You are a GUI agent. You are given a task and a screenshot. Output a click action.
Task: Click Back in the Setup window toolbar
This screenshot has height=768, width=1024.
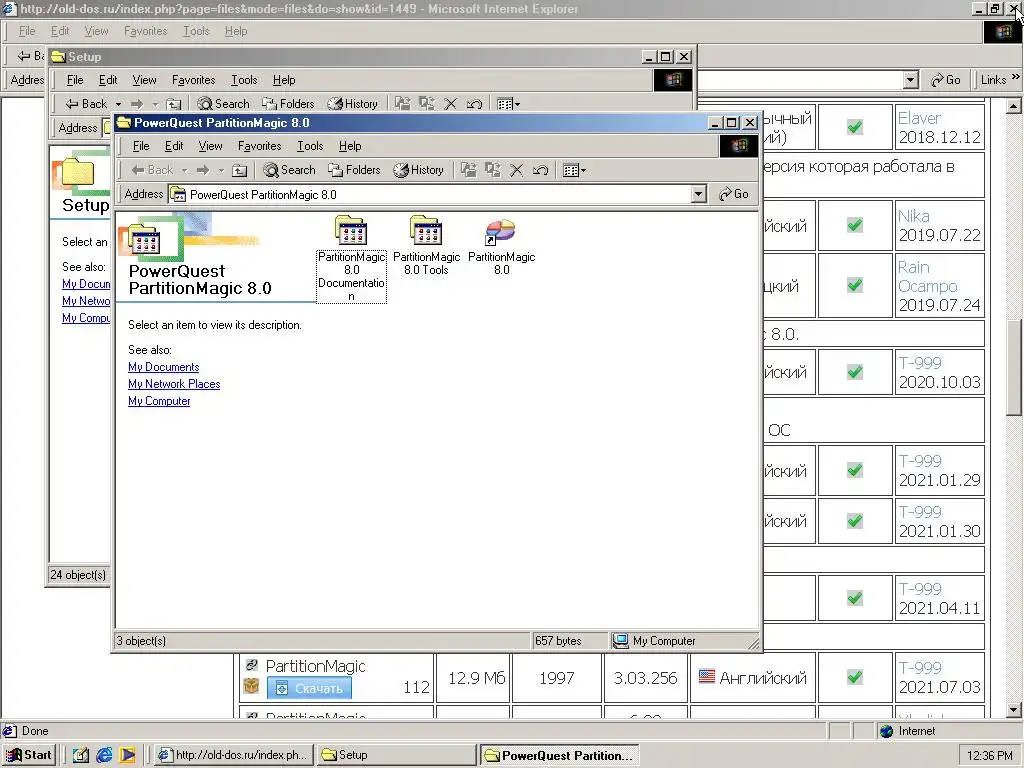point(87,104)
